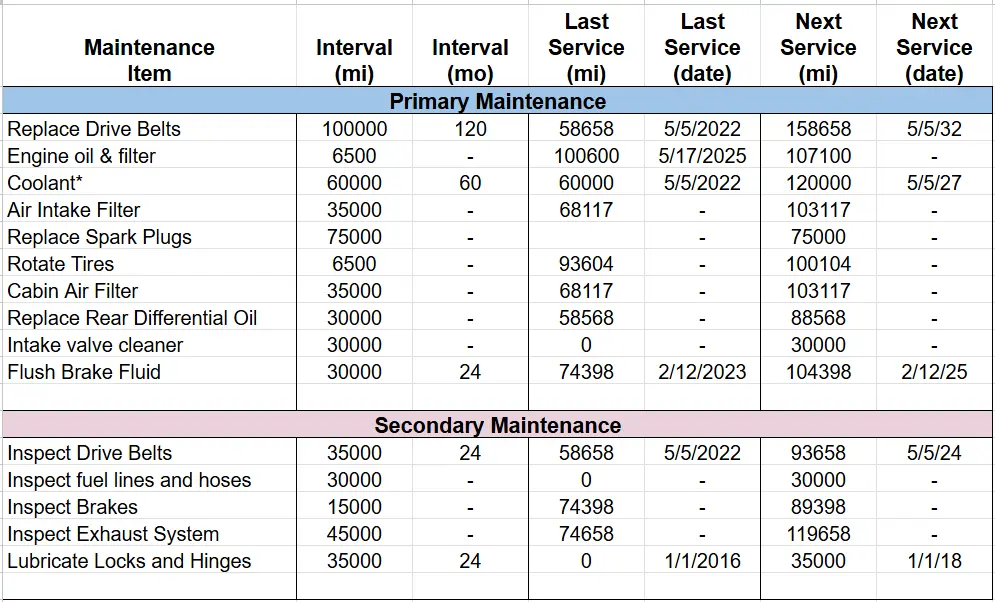The image size is (995, 602).
Task: Select the Lubricate Locks and Hinges cell
Action: point(129,561)
